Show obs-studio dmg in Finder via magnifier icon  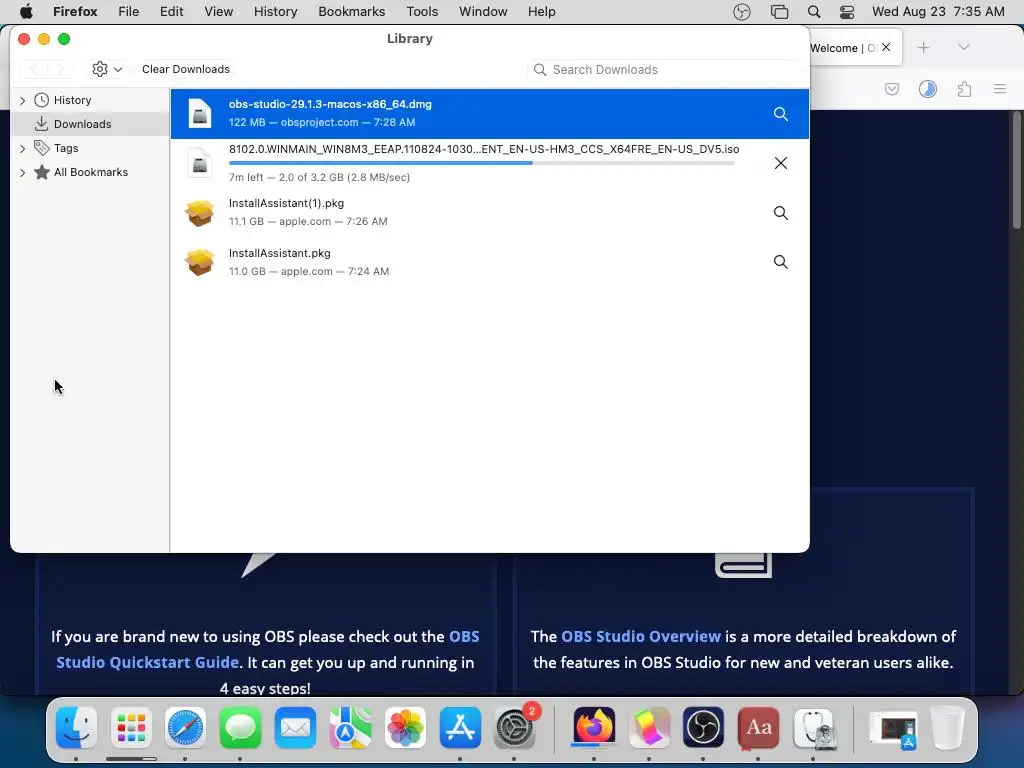click(780, 114)
